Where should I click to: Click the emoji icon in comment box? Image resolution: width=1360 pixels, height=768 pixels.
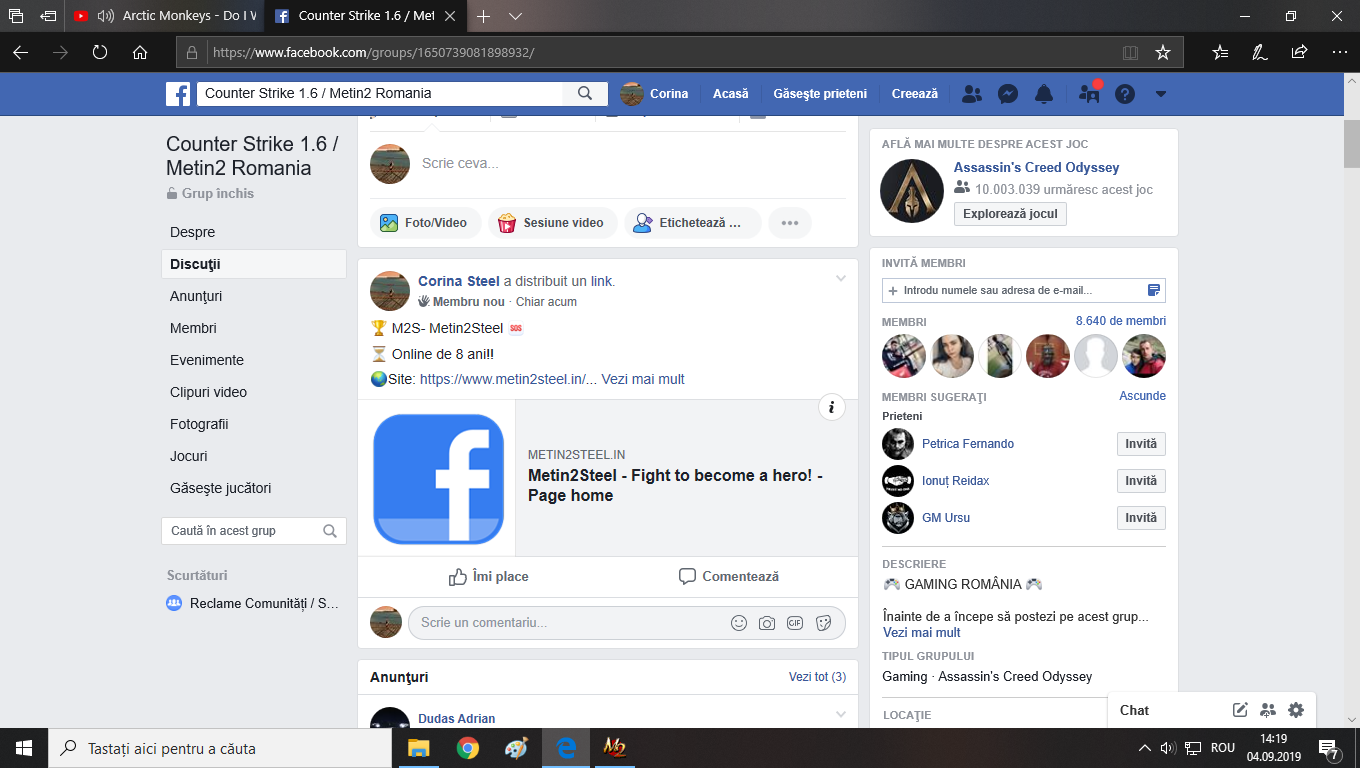[739, 623]
